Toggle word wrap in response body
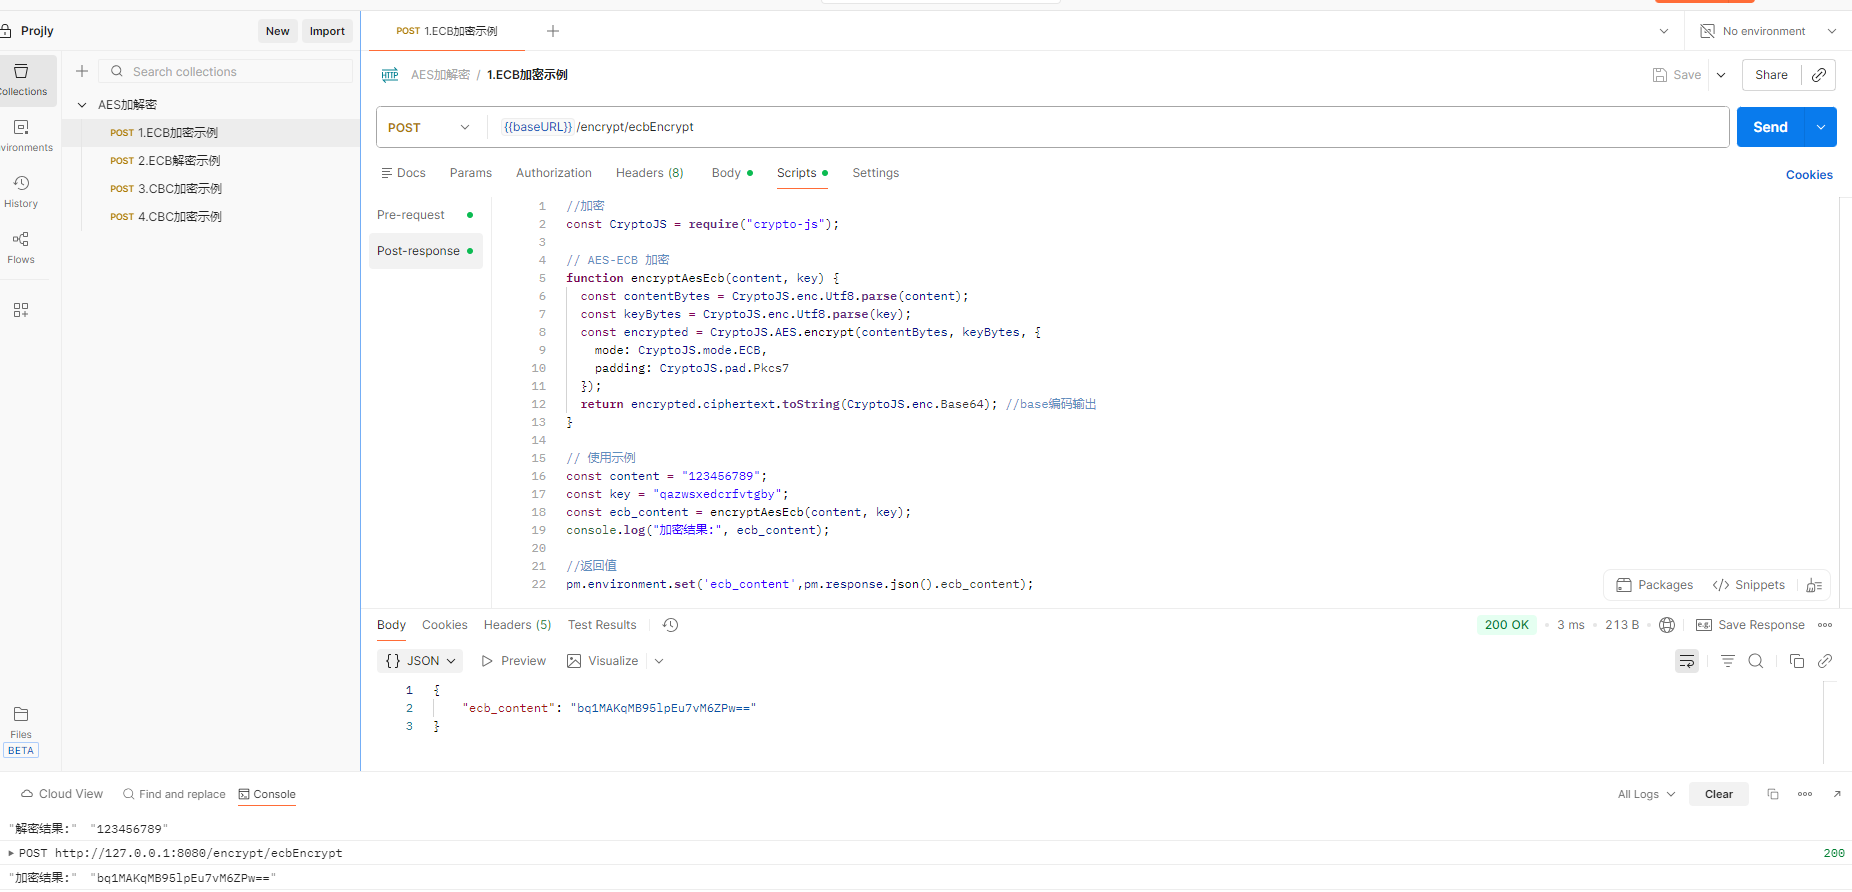This screenshot has width=1852, height=892. 1687,661
